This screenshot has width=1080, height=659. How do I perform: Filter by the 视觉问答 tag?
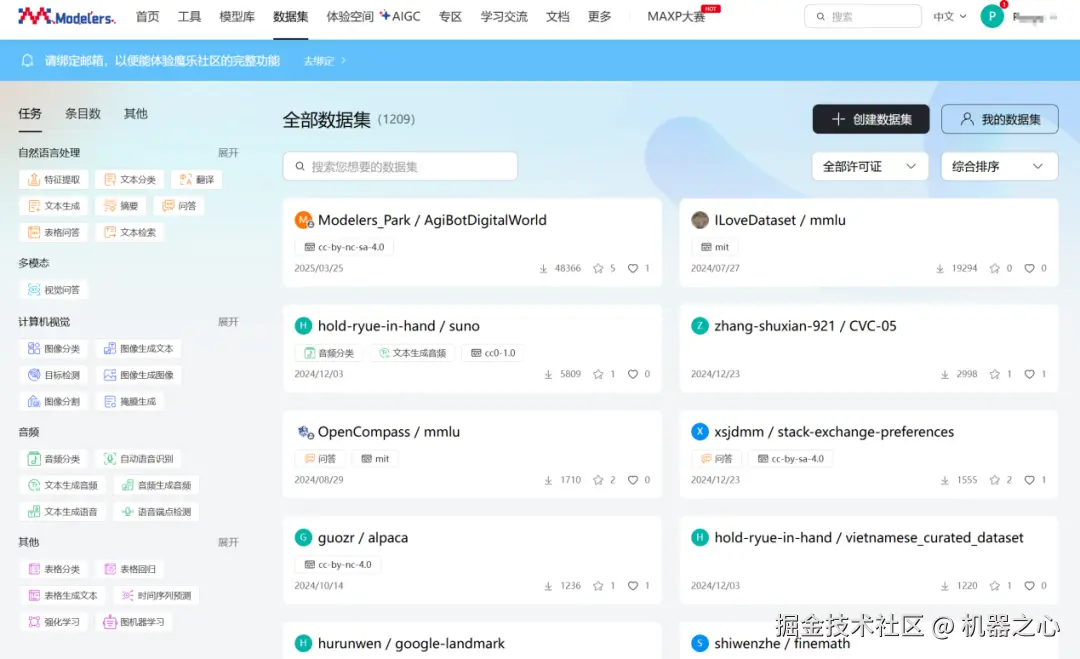(x=54, y=290)
